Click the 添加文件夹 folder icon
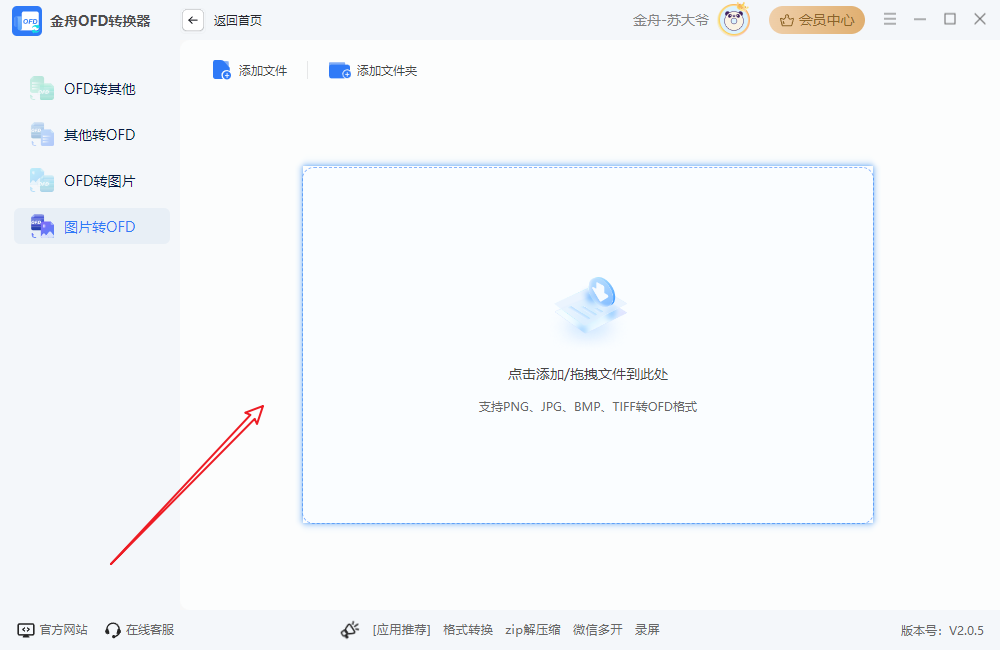 [339, 70]
